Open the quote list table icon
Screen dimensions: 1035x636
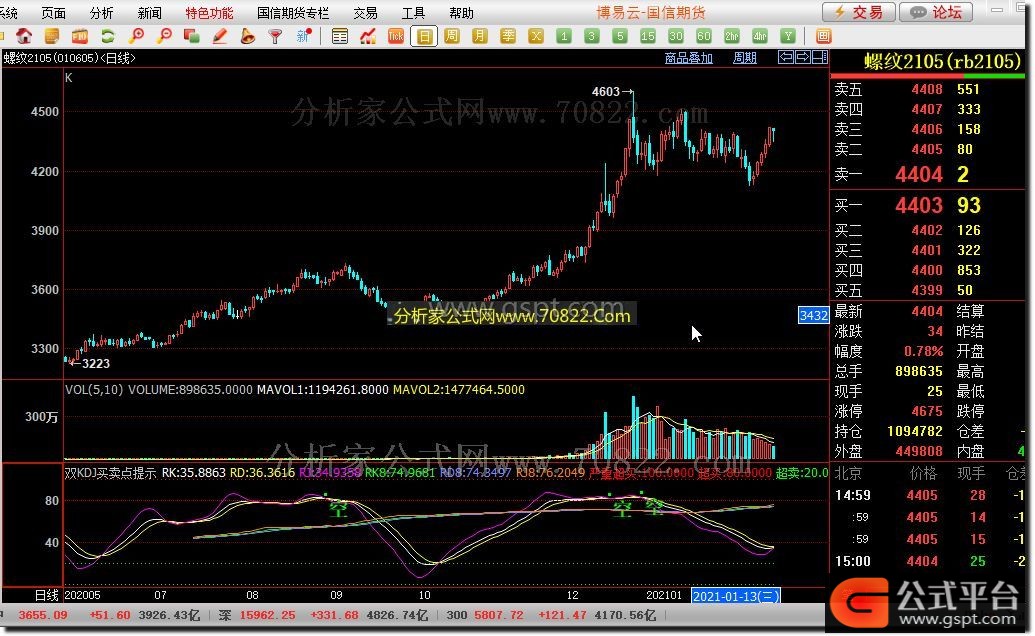[340, 36]
